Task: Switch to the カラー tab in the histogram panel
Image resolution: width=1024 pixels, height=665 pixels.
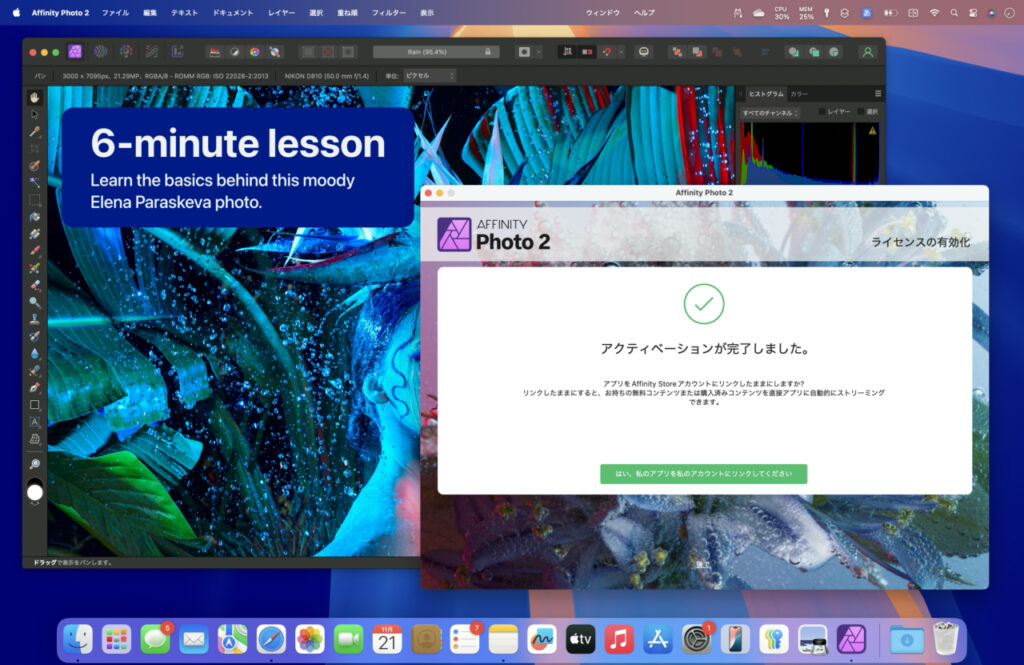Action: point(799,94)
